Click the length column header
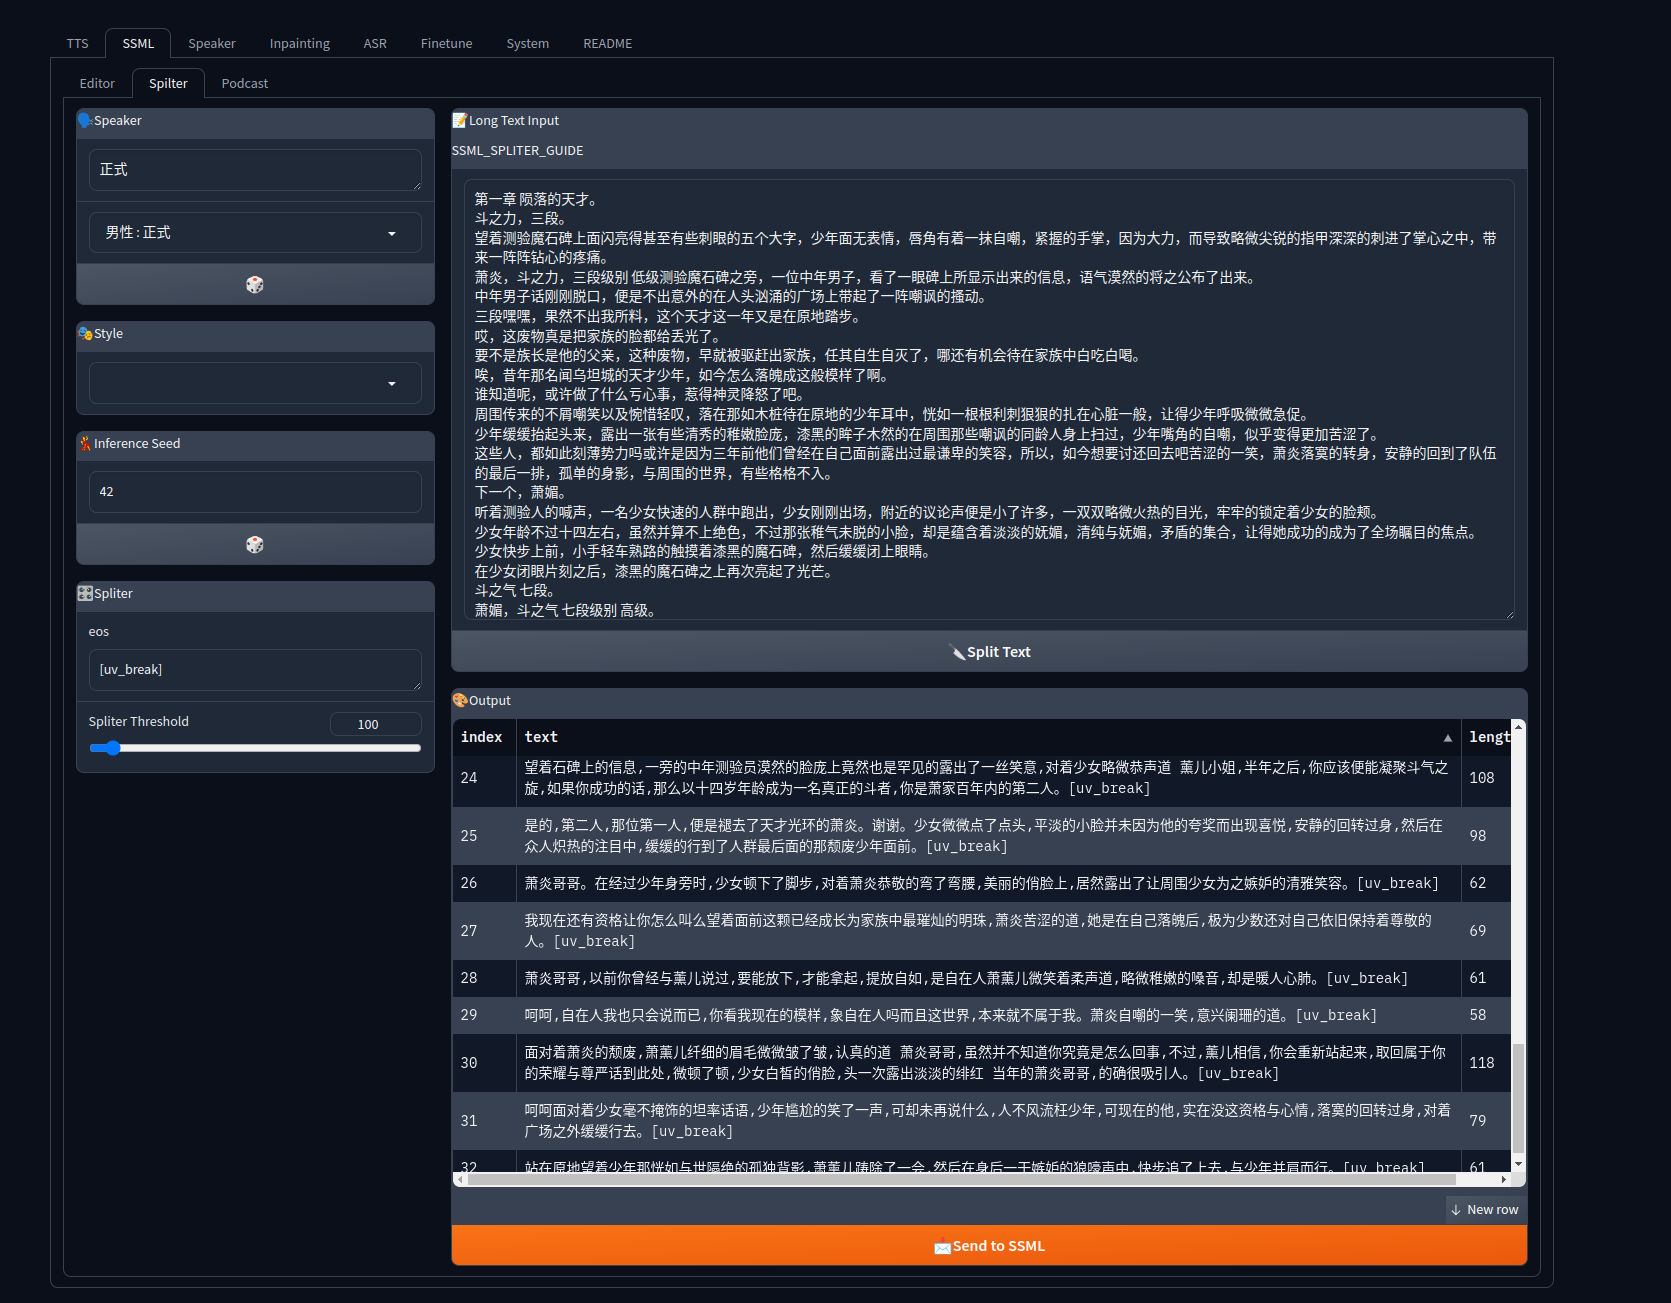The width and height of the screenshot is (1671, 1303). click(1487, 737)
